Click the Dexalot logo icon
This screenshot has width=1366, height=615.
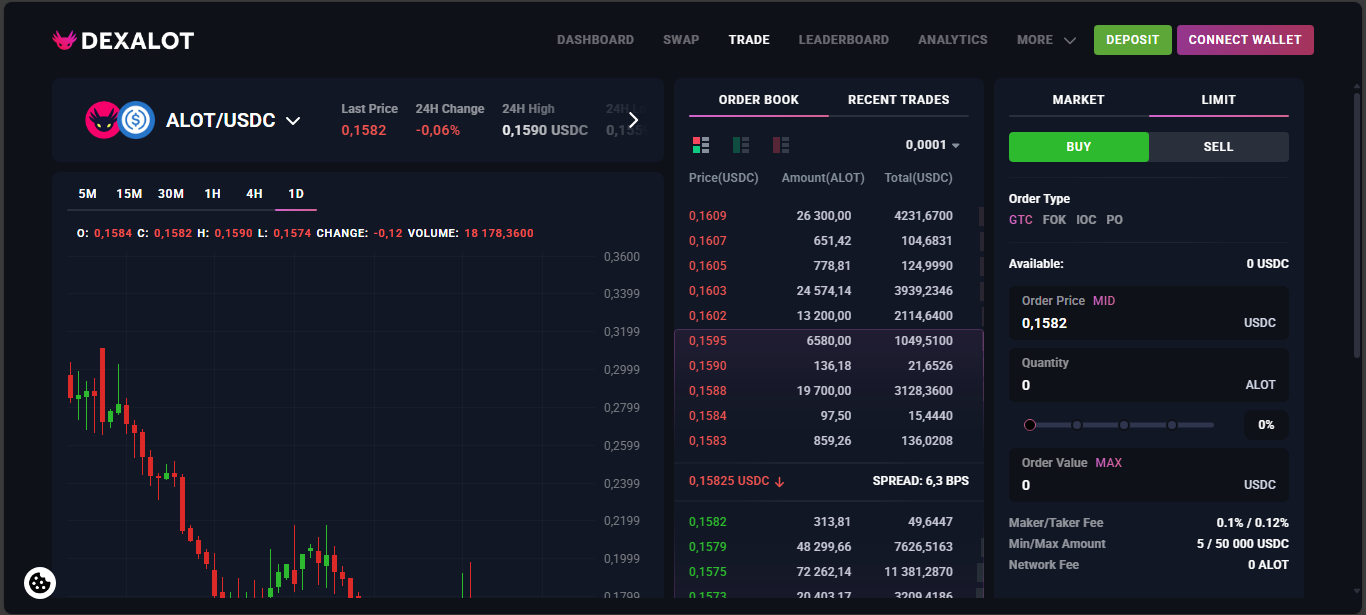coord(65,40)
